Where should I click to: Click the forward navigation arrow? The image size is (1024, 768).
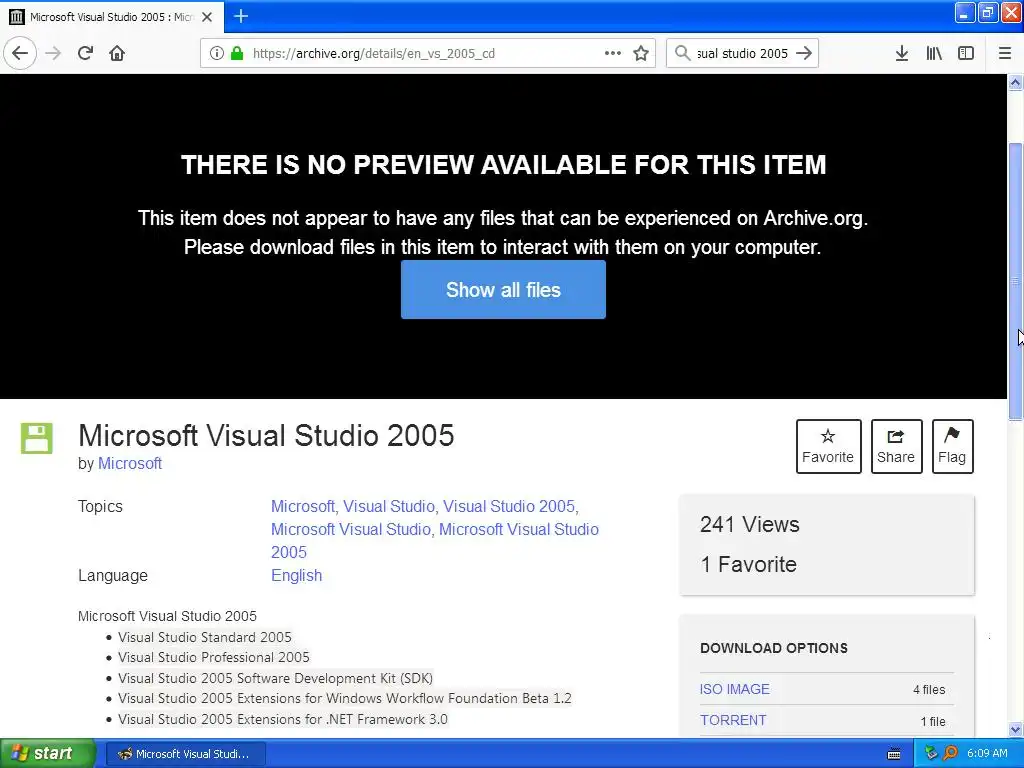pyautogui.click(x=53, y=53)
